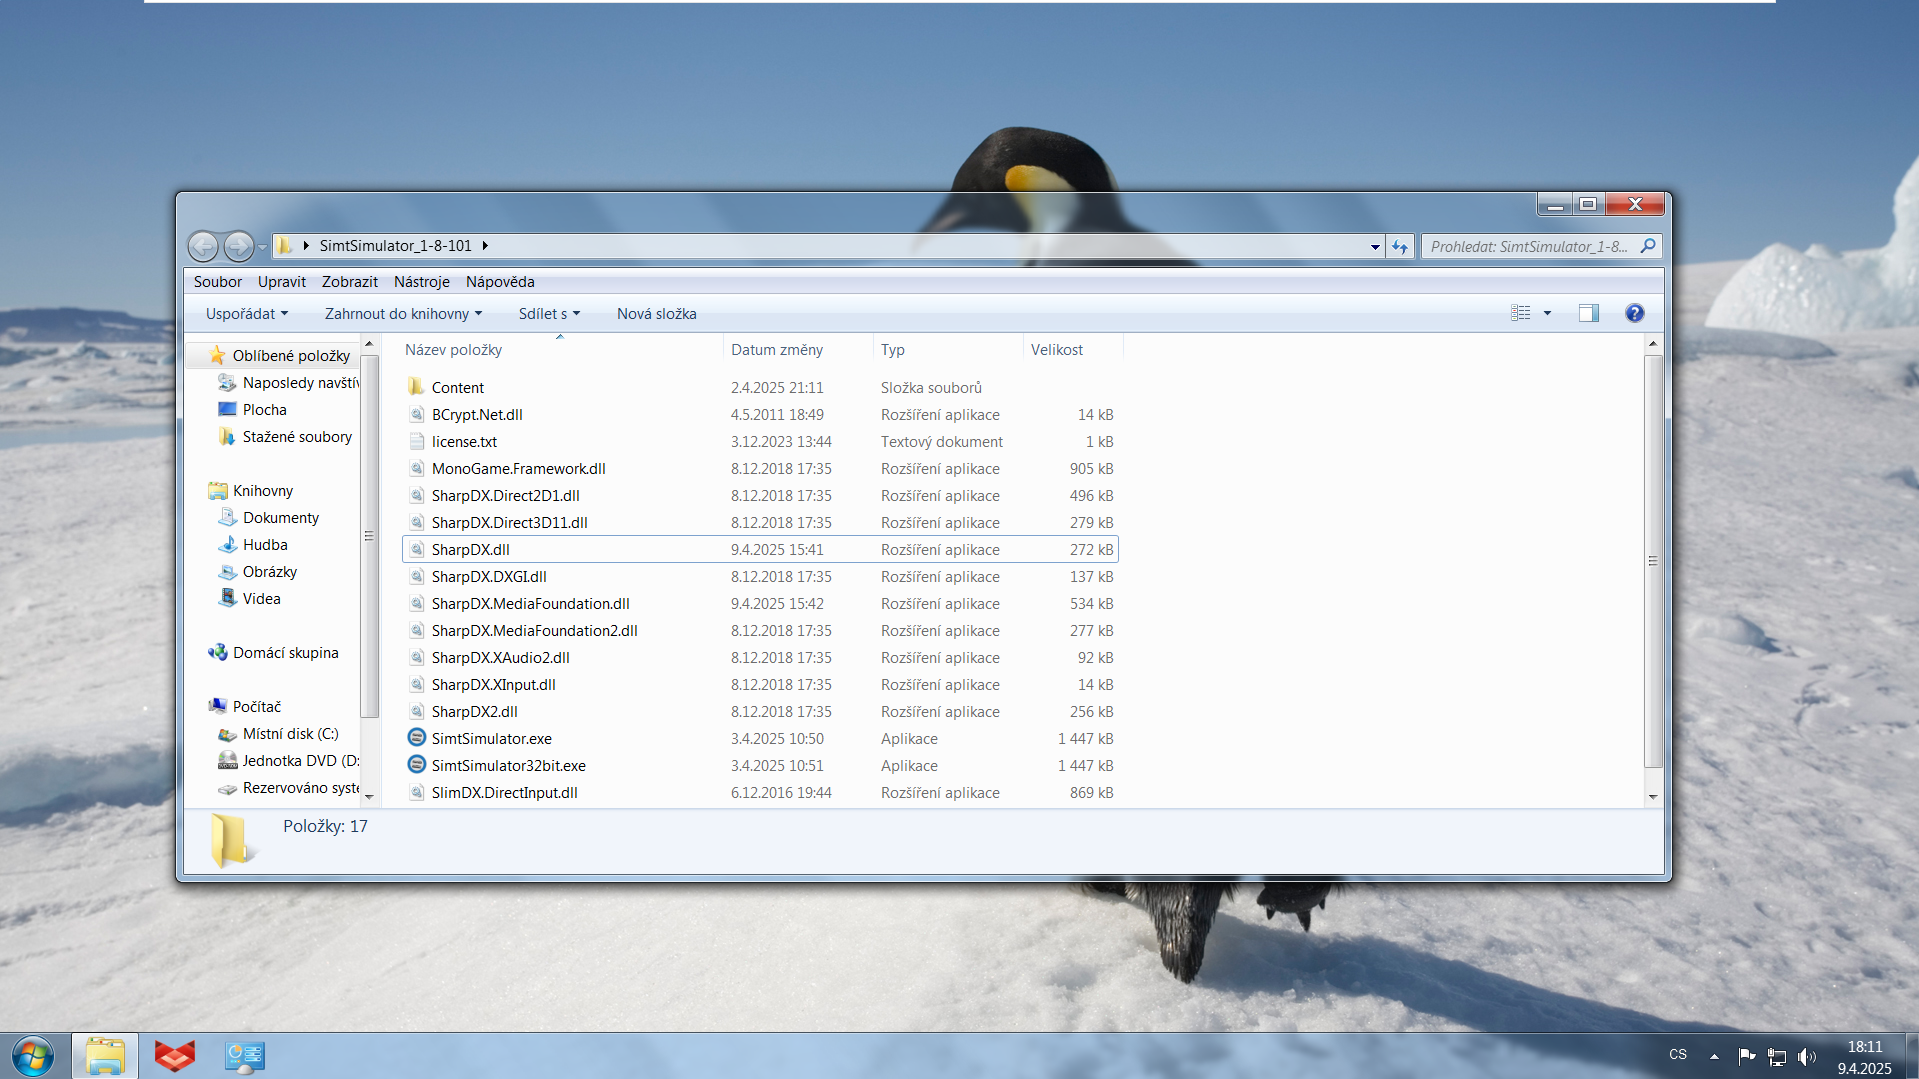Expand the Sdílet s dropdown

549,314
